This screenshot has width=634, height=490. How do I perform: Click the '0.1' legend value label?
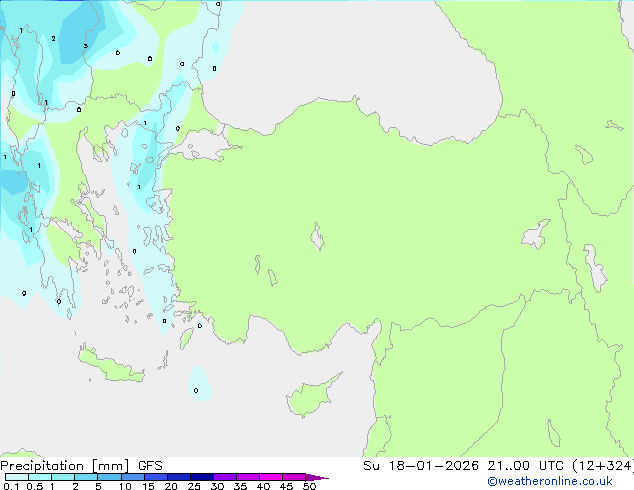(x=11, y=486)
